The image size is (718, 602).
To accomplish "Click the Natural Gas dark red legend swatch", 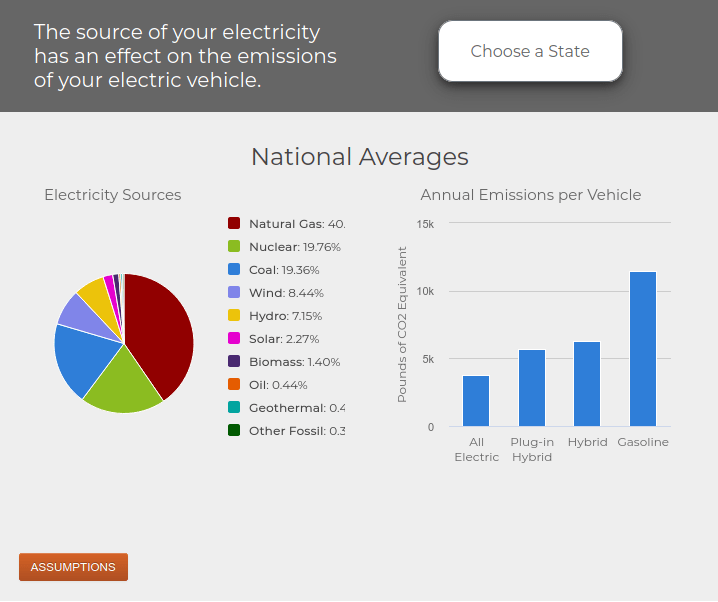I will click(234, 224).
